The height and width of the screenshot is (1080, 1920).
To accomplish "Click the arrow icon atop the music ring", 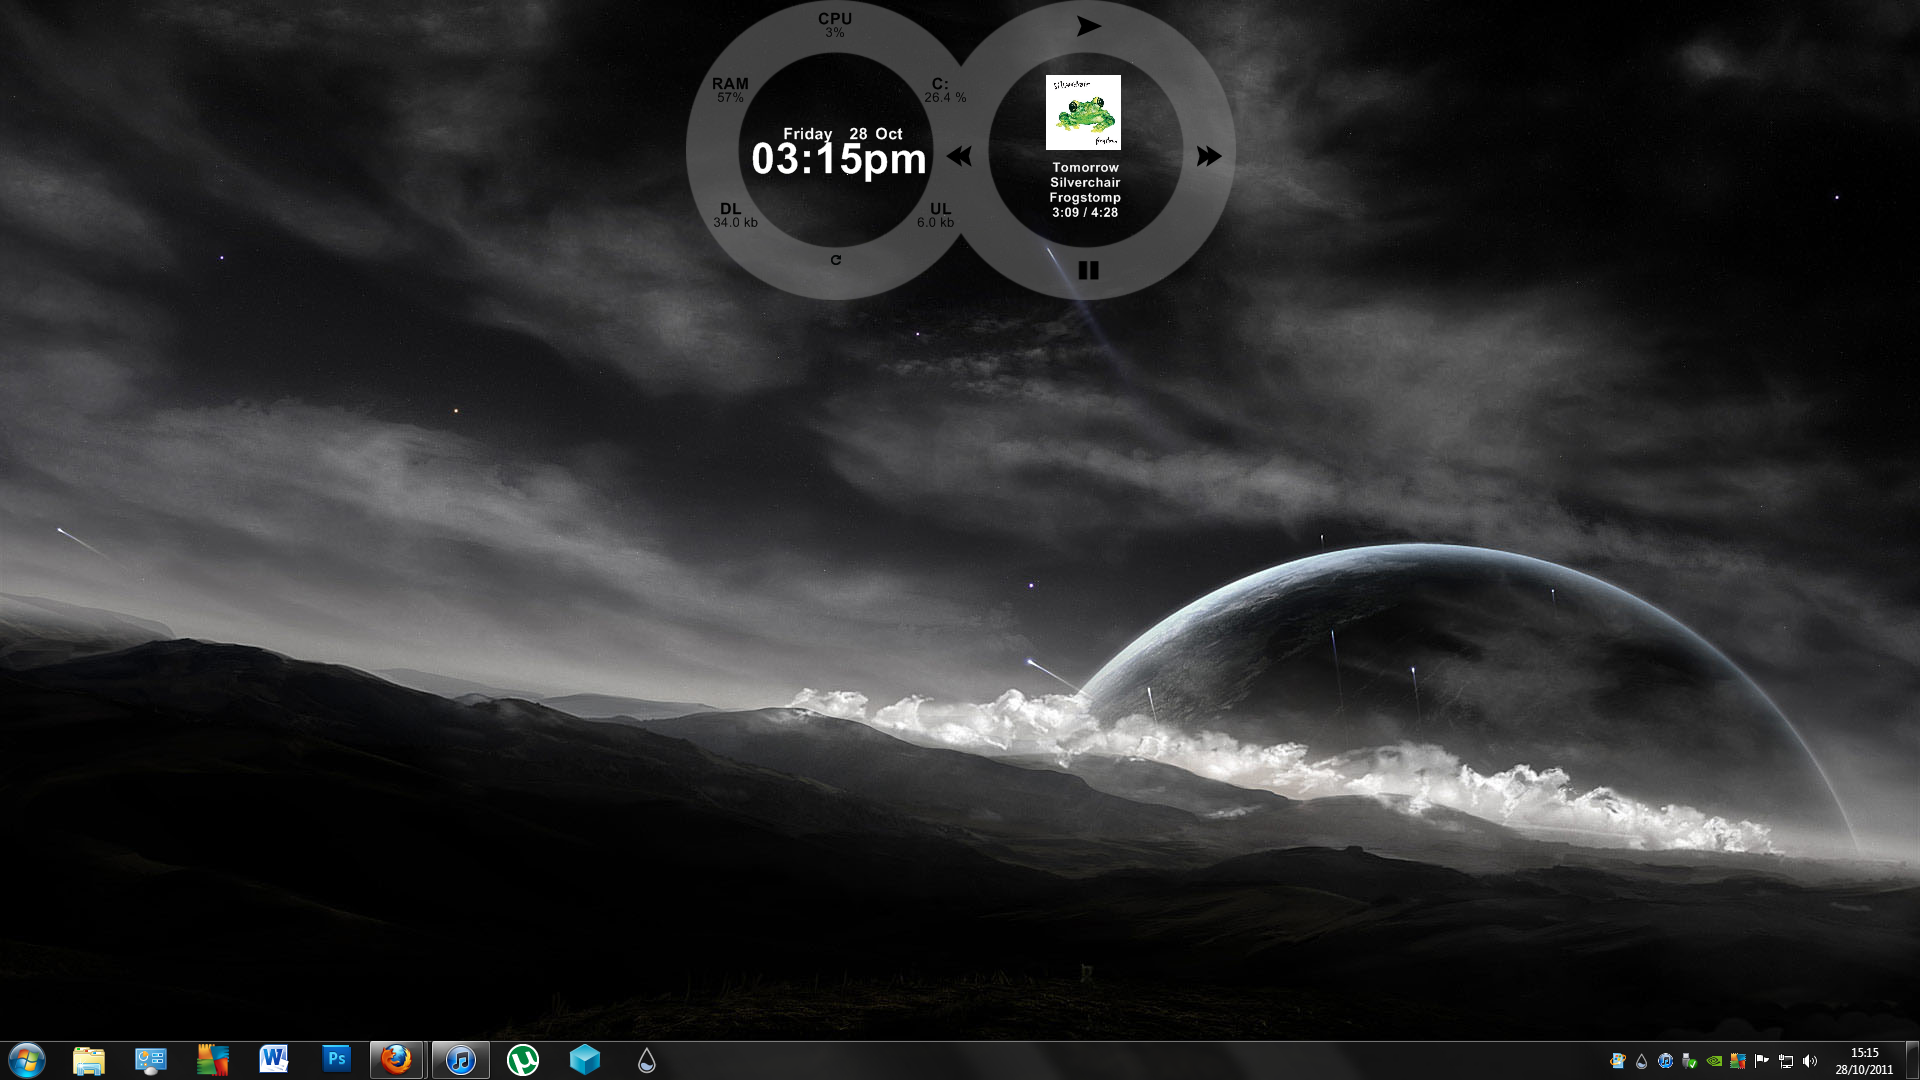I will click(x=1088, y=27).
